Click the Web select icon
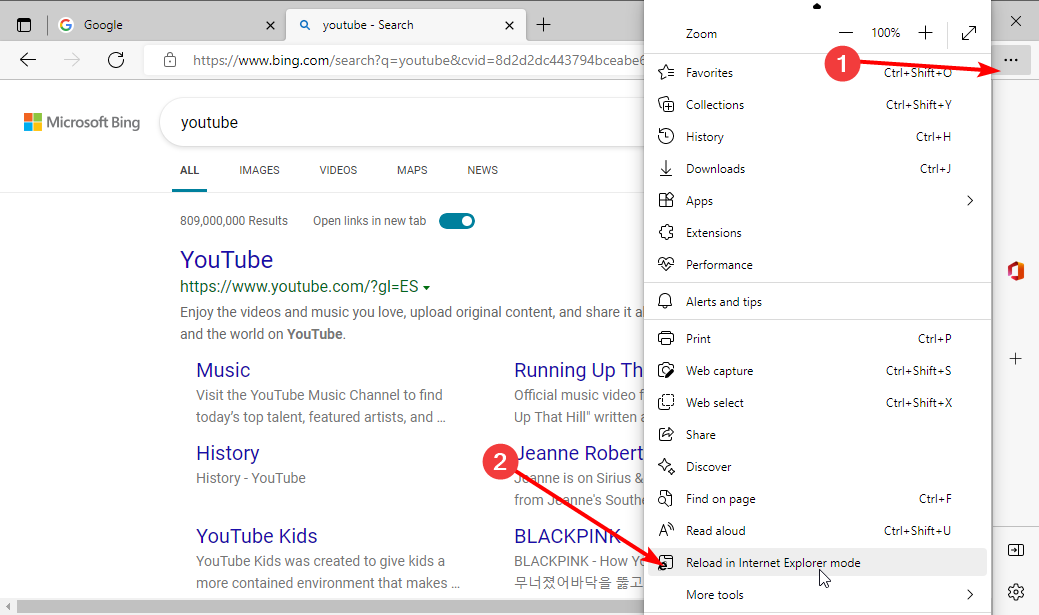This screenshot has width=1039, height=615. point(666,402)
